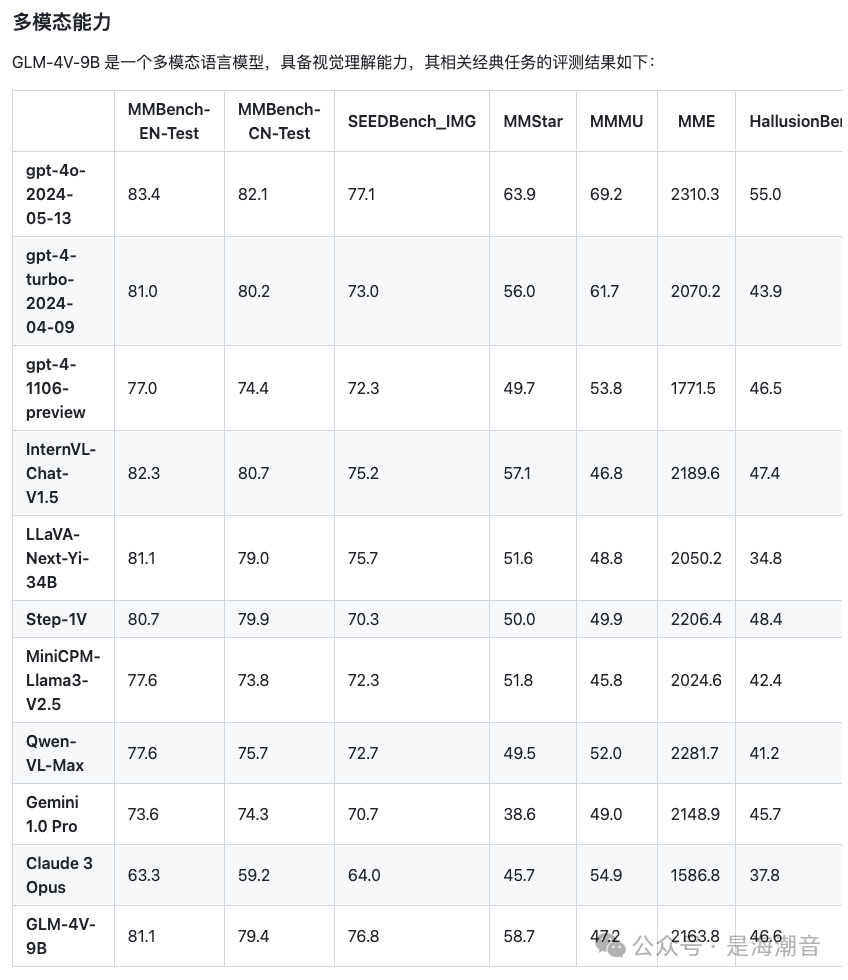848x980 pixels.
Task: Click the 公众号 是海潮音 watermark text
Action: tap(726, 946)
